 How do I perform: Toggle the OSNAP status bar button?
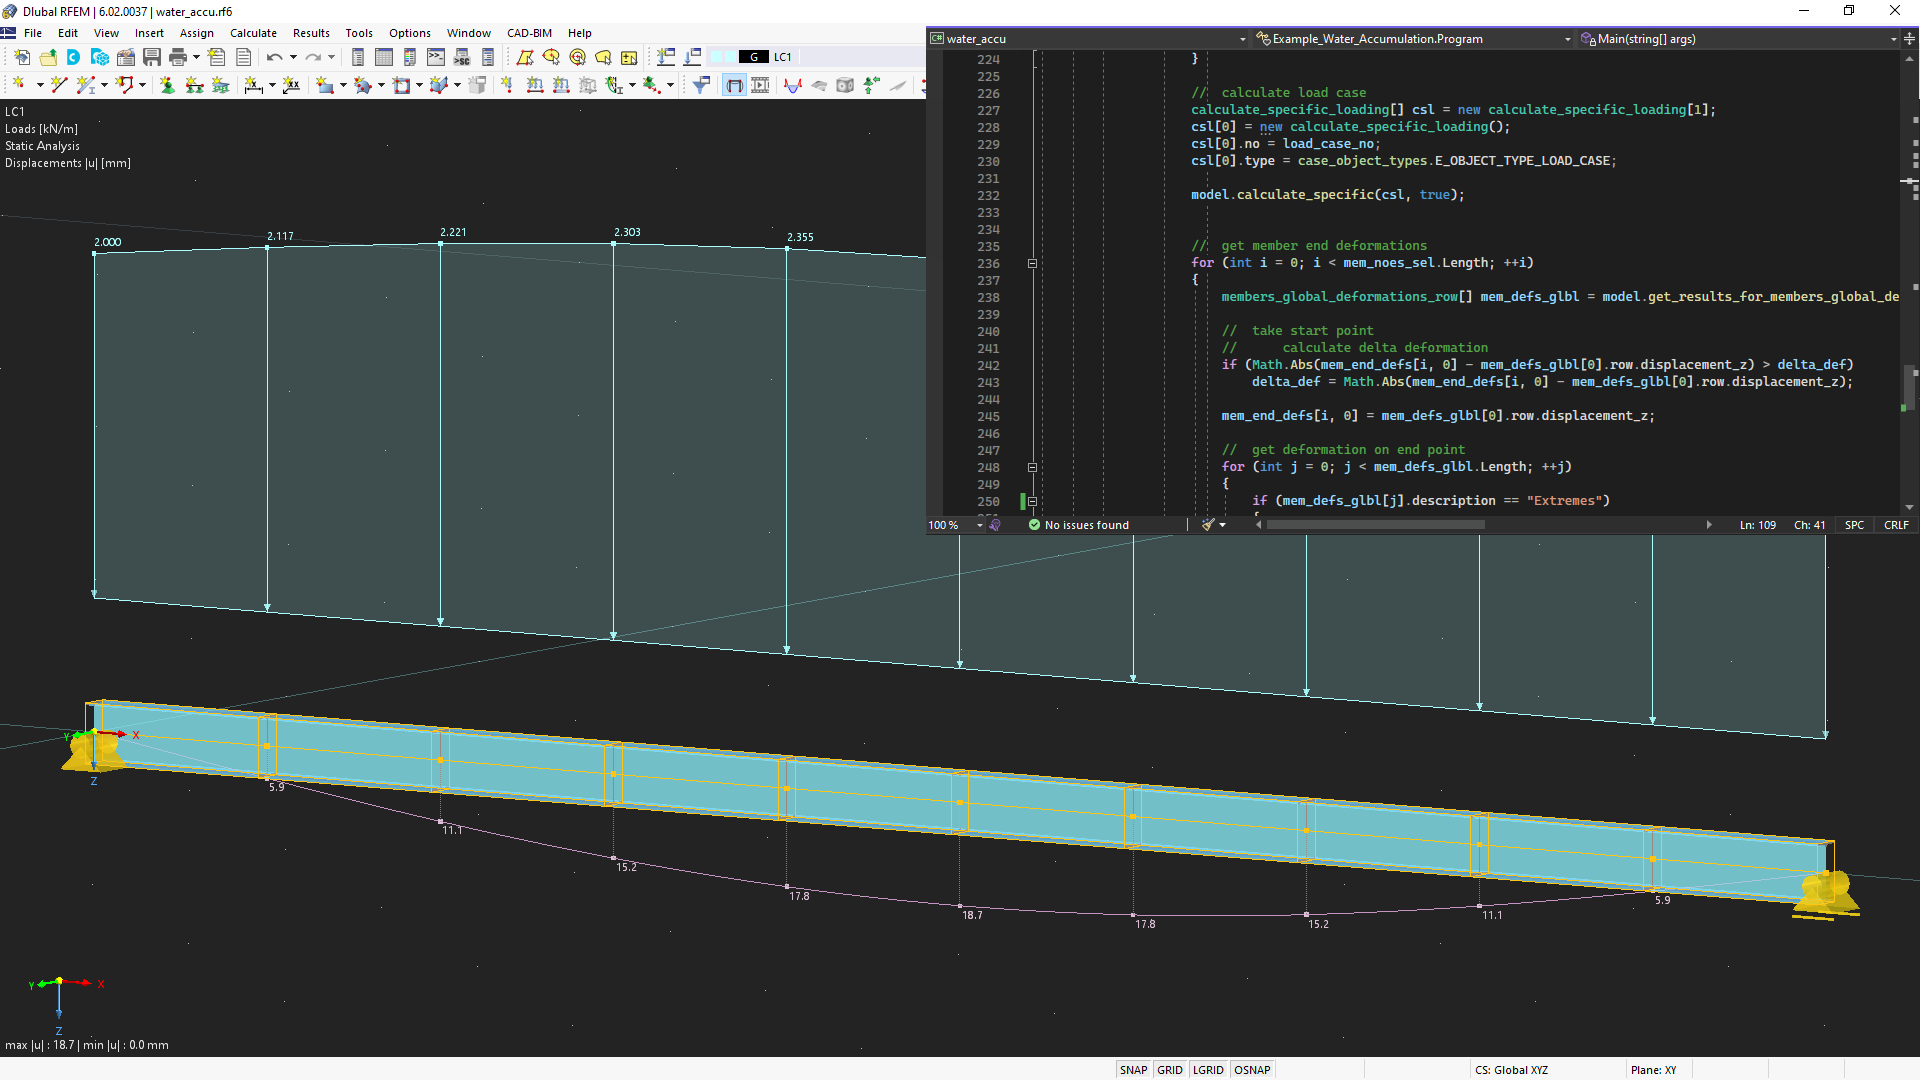pyautogui.click(x=1245, y=1069)
